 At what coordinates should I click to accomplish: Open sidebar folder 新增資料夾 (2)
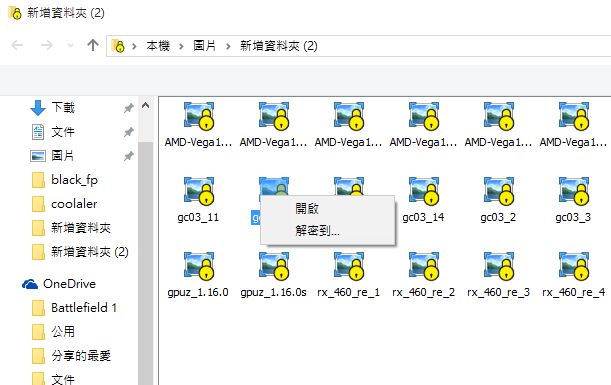(x=90, y=252)
